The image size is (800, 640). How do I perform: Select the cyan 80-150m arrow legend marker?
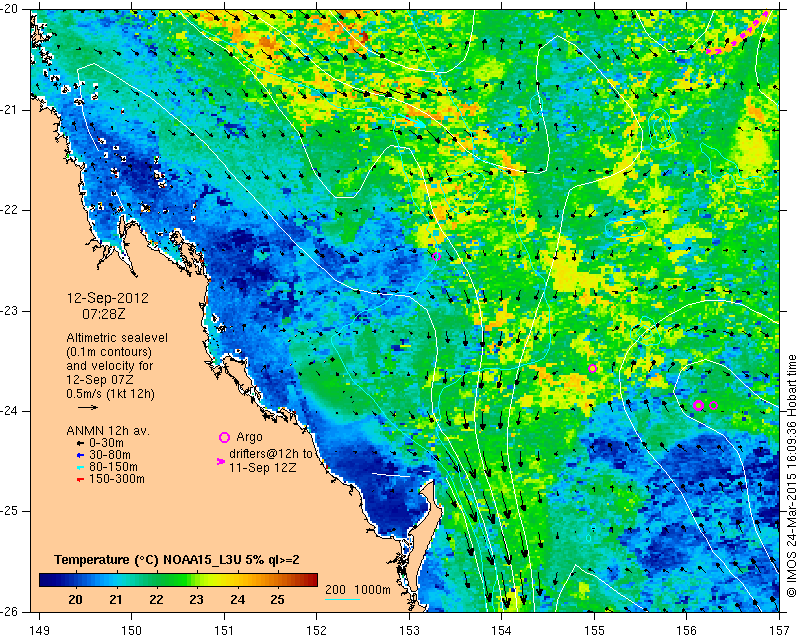tap(80, 467)
